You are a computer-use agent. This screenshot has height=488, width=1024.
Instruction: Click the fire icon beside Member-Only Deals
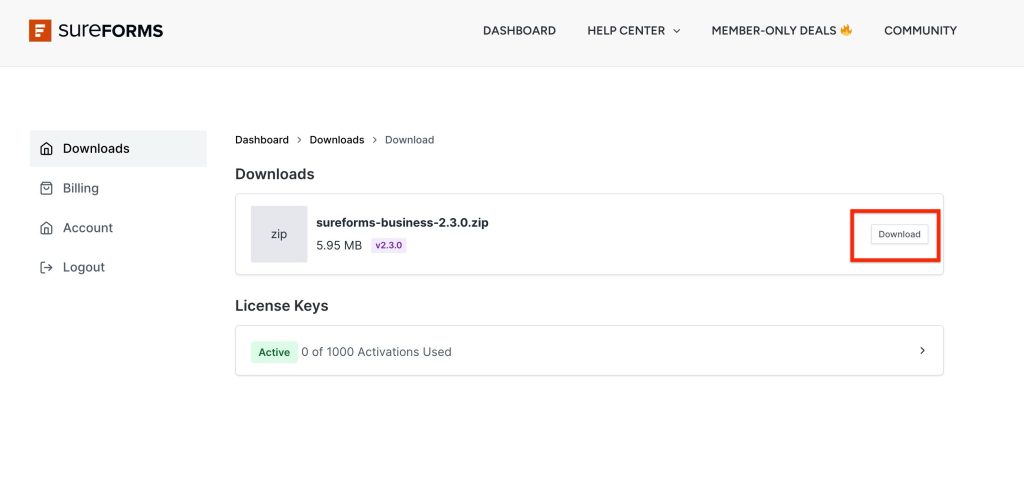tap(846, 30)
